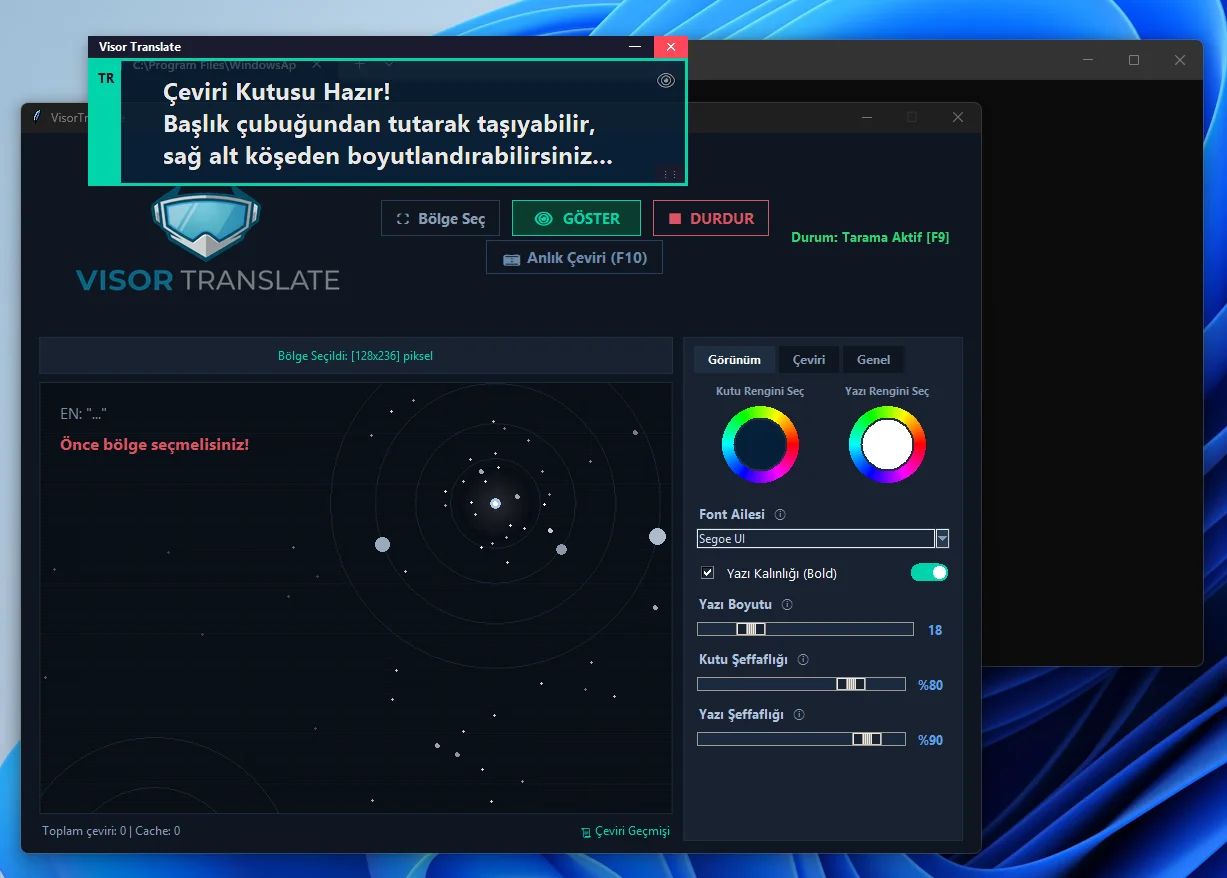Click Anlık Çeviri (F10) button
This screenshot has width=1227, height=878.
(x=574, y=257)
